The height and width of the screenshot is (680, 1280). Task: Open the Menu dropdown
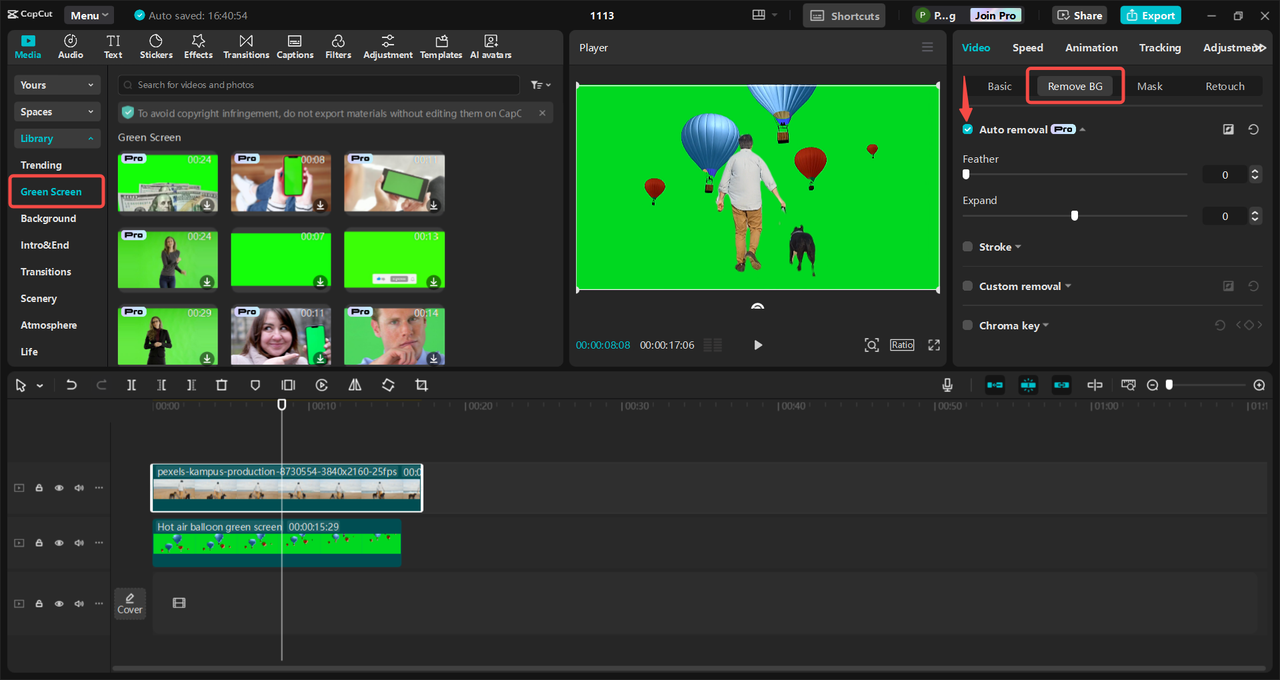click(x=89, y=15)
